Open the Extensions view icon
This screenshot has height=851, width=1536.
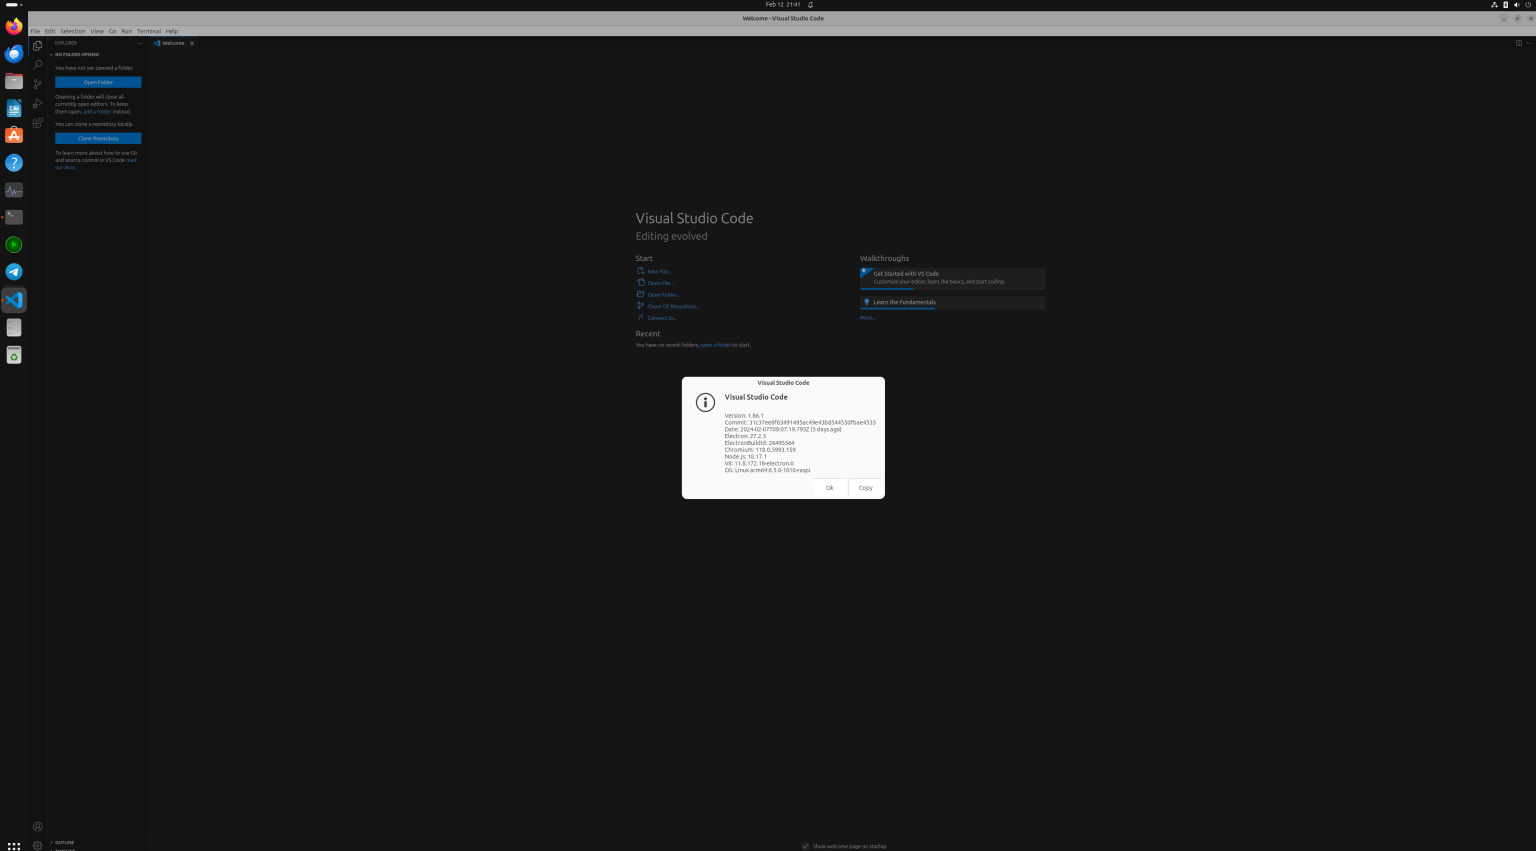point(36,122)
